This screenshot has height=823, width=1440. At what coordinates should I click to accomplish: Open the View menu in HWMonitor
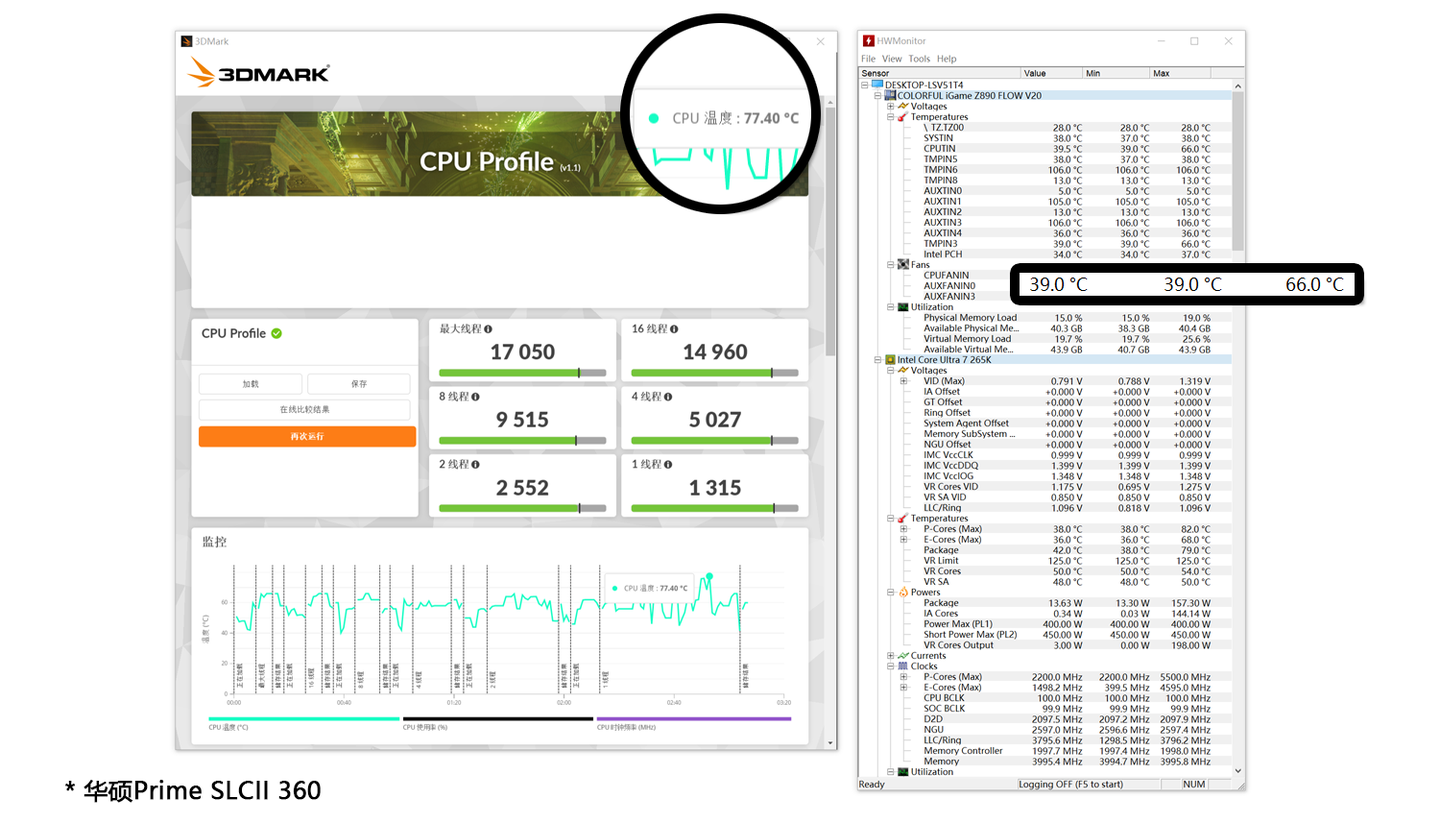click(892, 59)
